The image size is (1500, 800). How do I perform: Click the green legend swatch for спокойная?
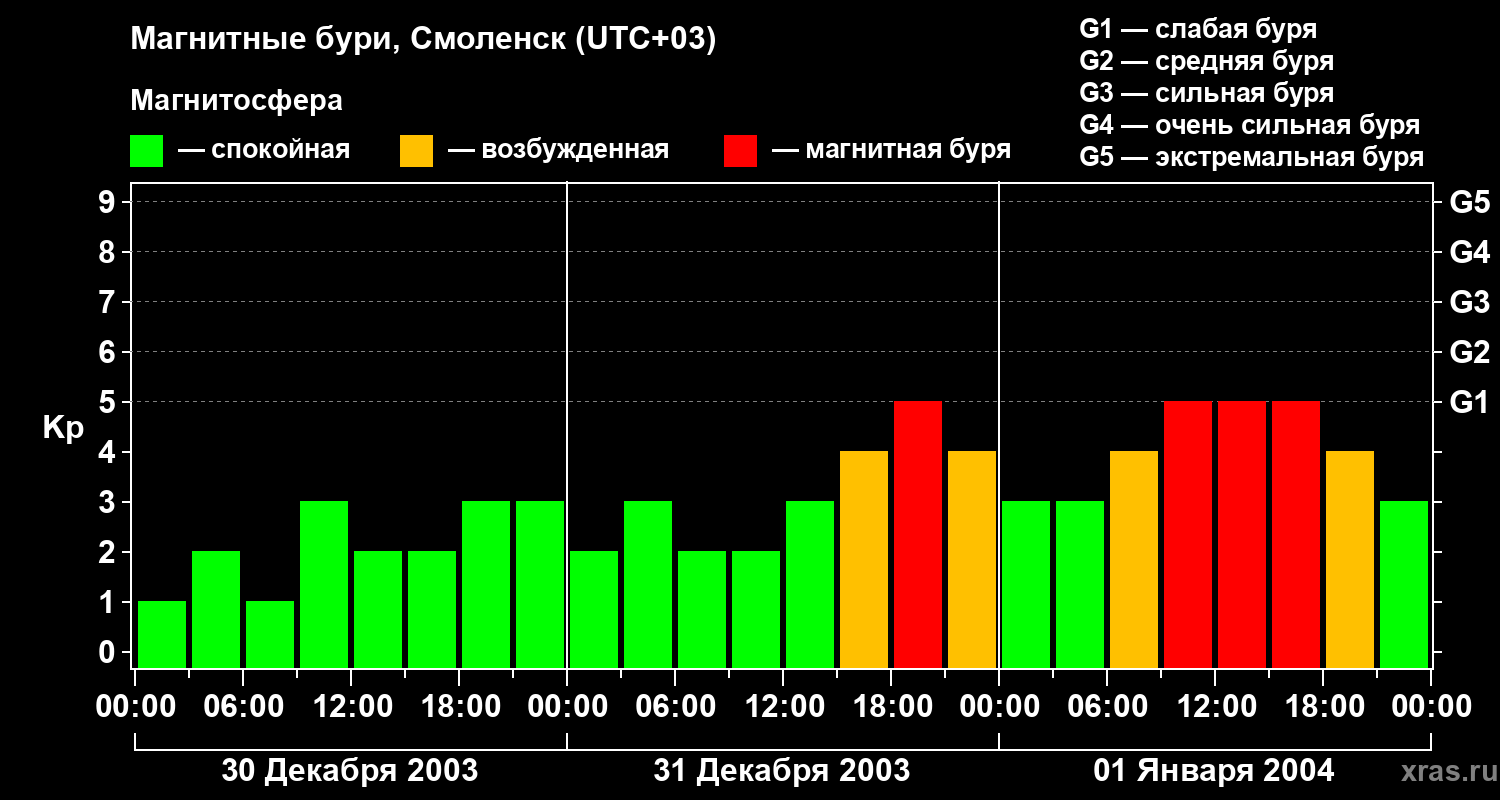click(147, 151)
